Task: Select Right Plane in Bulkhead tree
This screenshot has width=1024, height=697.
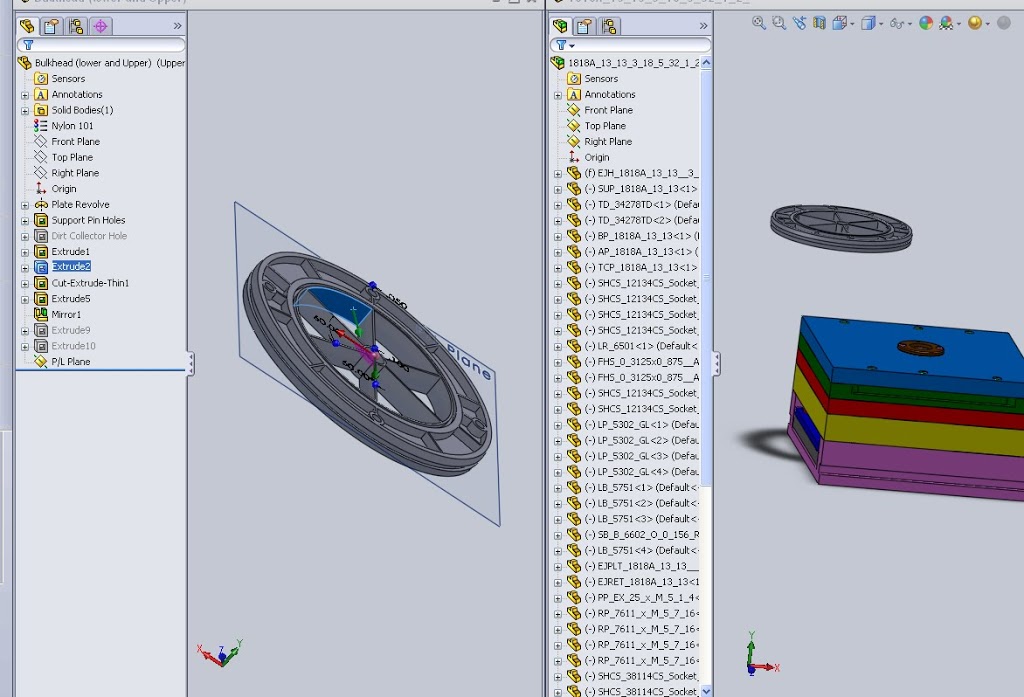Action: (75, 172)
